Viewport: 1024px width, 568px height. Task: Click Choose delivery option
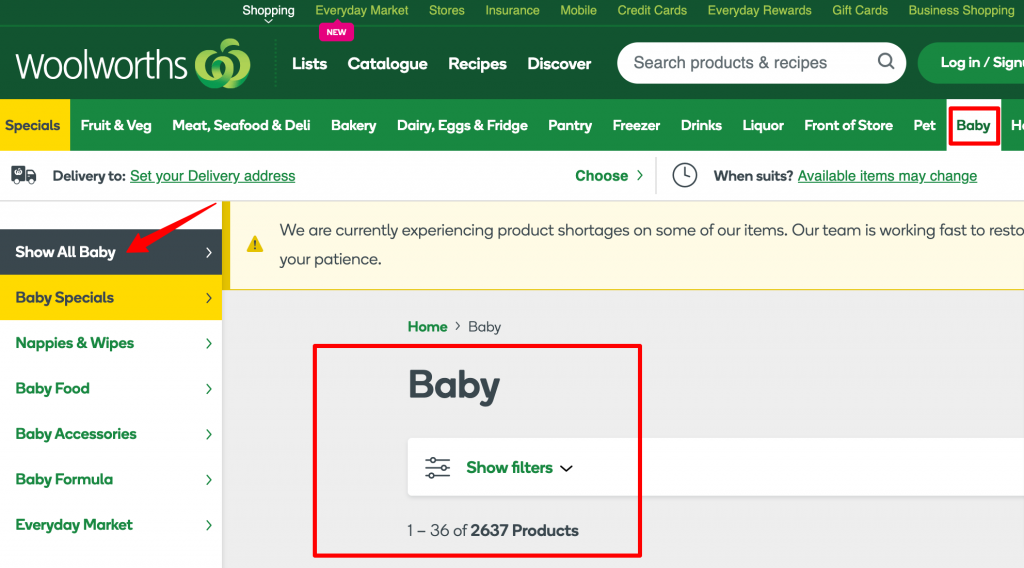pyautogui.click(x=609, y=176)
